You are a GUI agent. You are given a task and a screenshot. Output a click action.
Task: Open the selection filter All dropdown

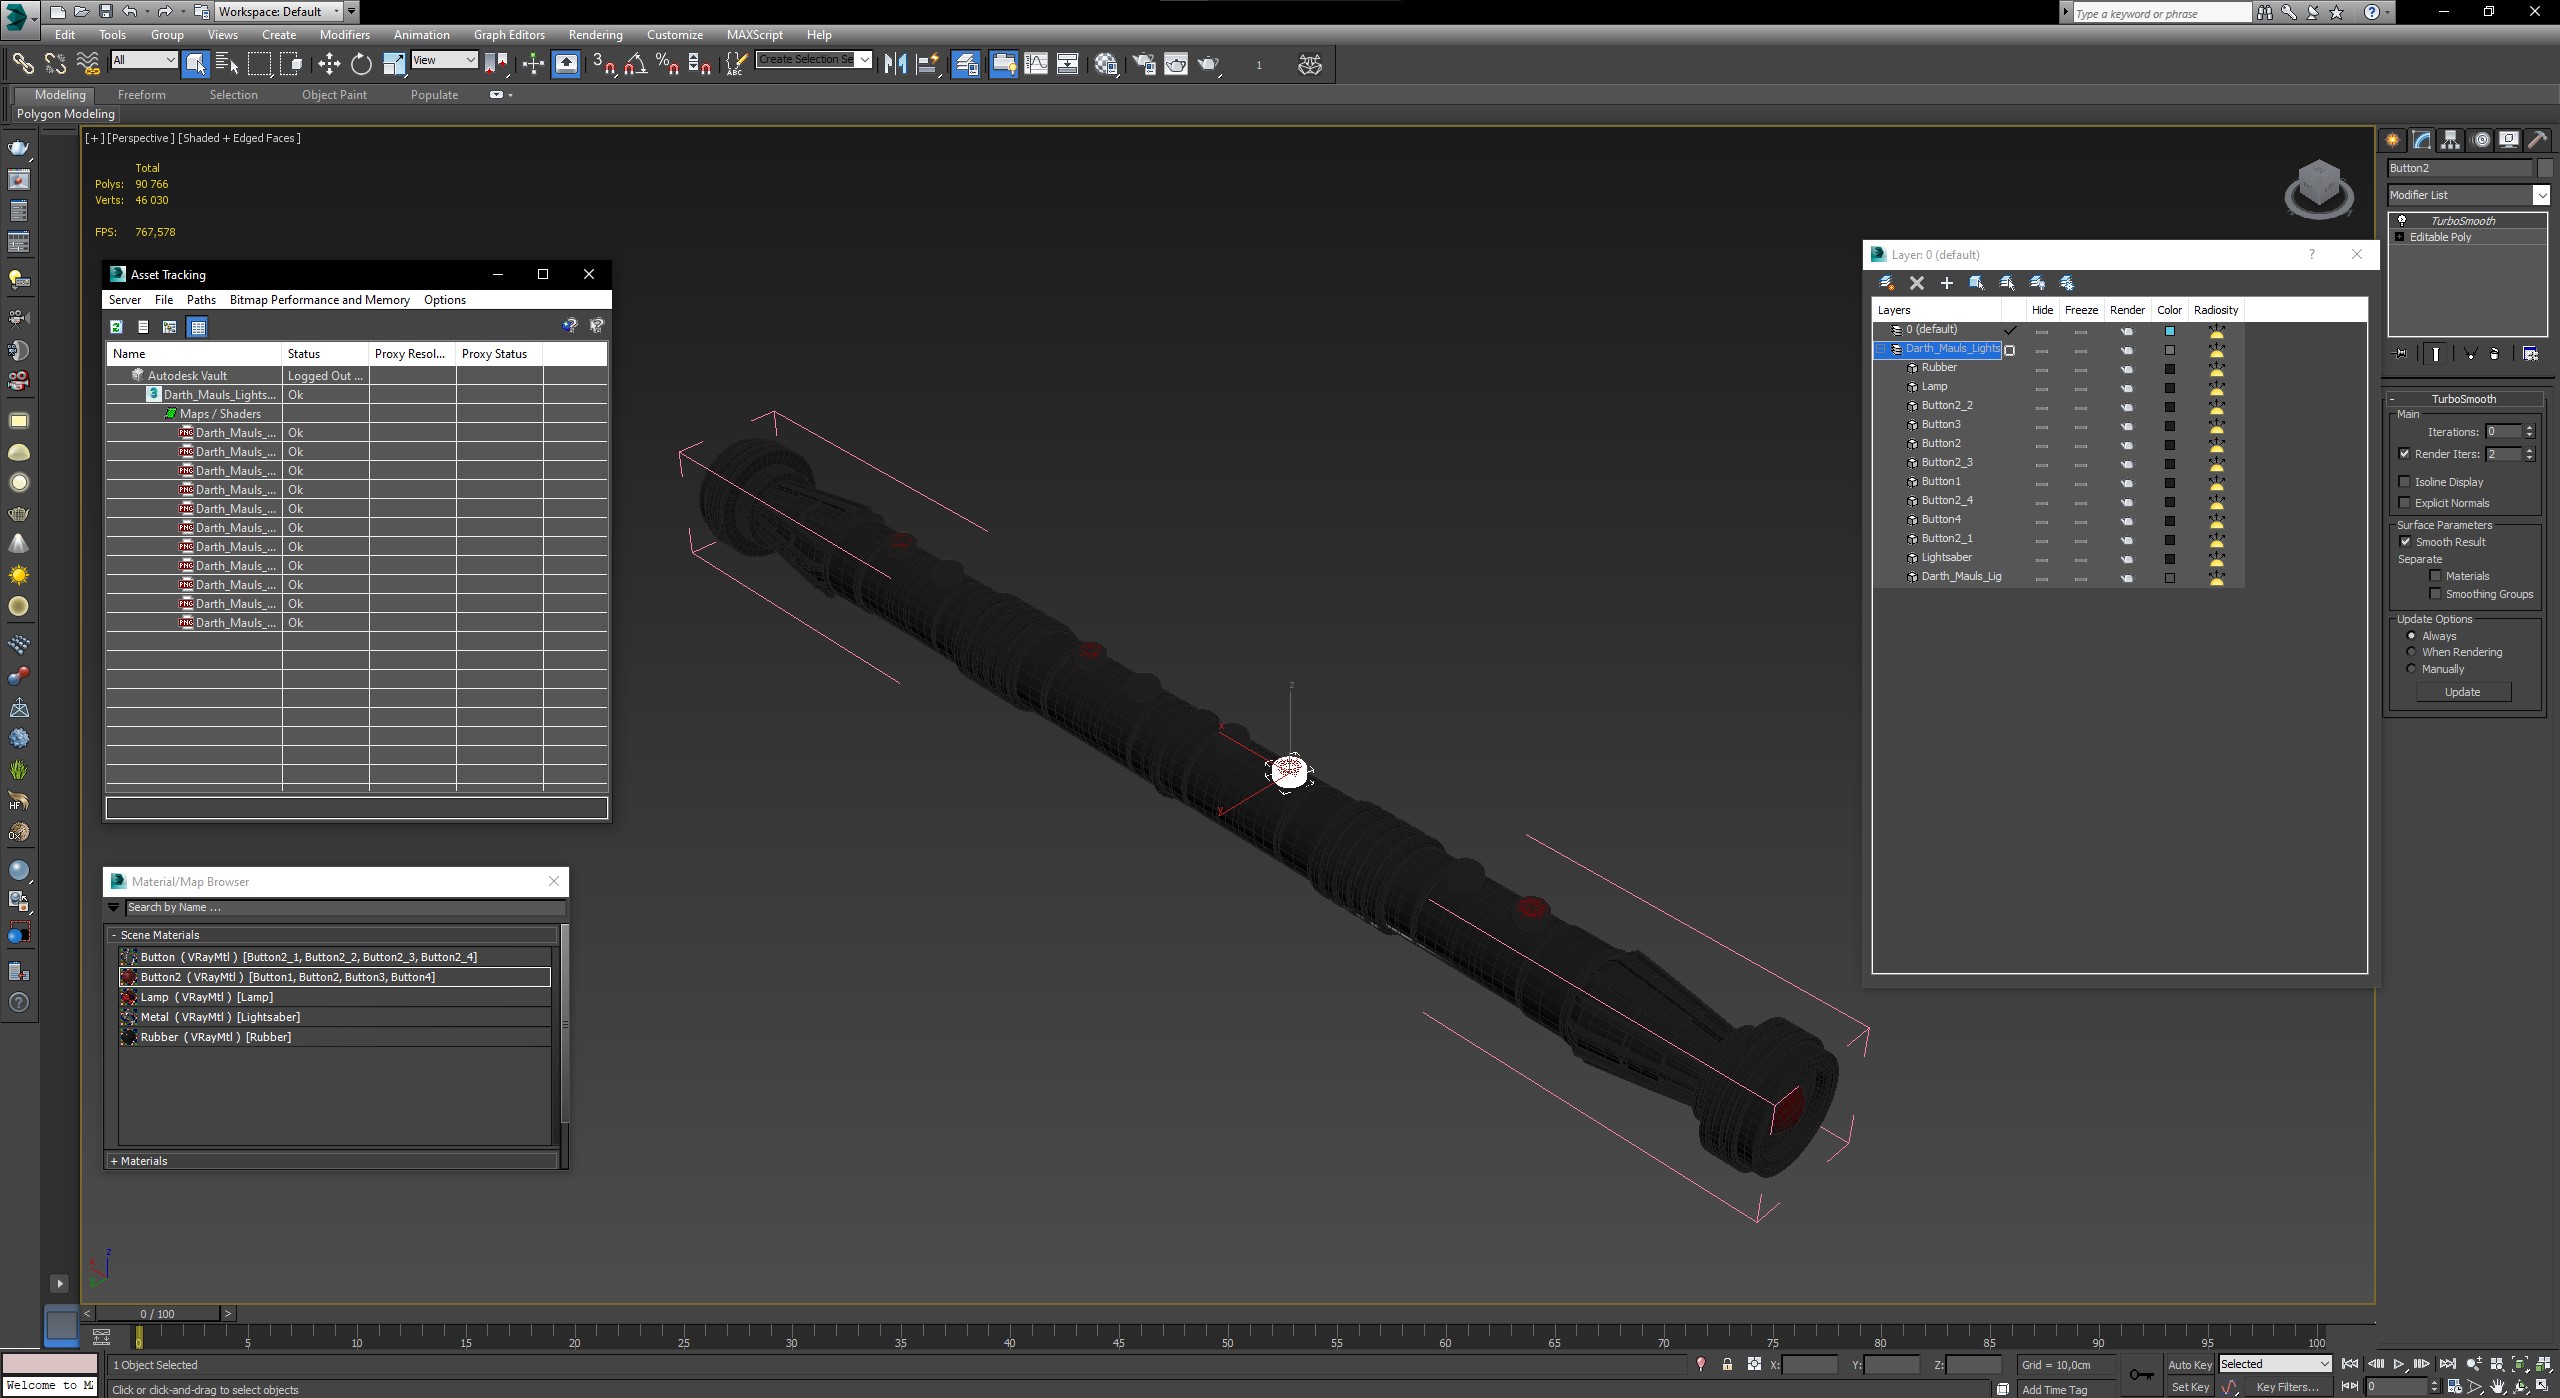point(144,60)
